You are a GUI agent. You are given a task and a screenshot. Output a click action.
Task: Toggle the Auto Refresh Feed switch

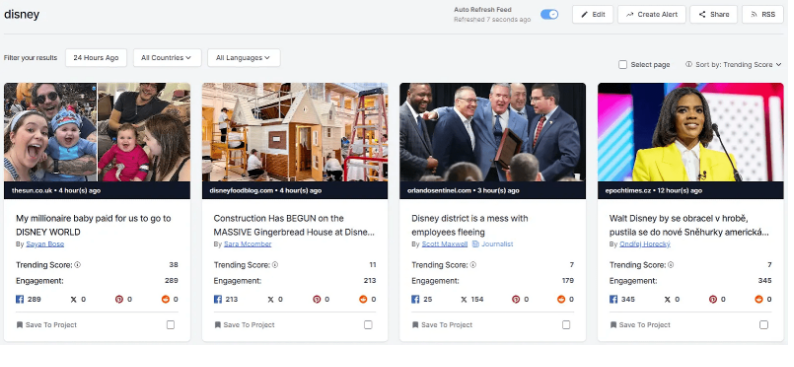(x=549, y=14)
